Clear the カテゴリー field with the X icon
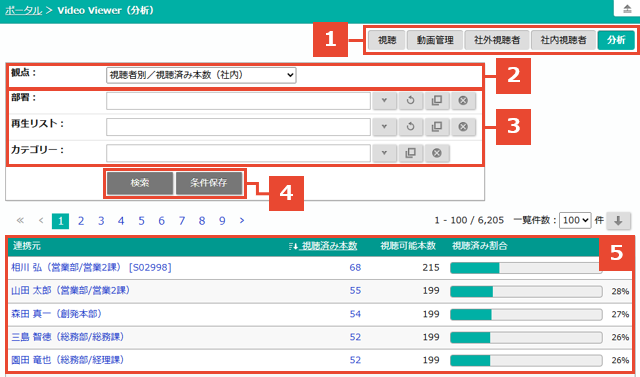 (x=437, y=153)
